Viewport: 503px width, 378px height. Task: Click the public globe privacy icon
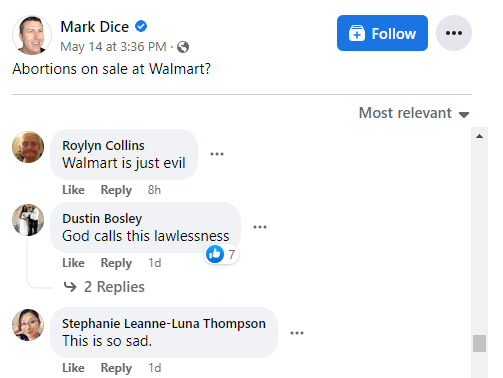click(x=183, y=47)
